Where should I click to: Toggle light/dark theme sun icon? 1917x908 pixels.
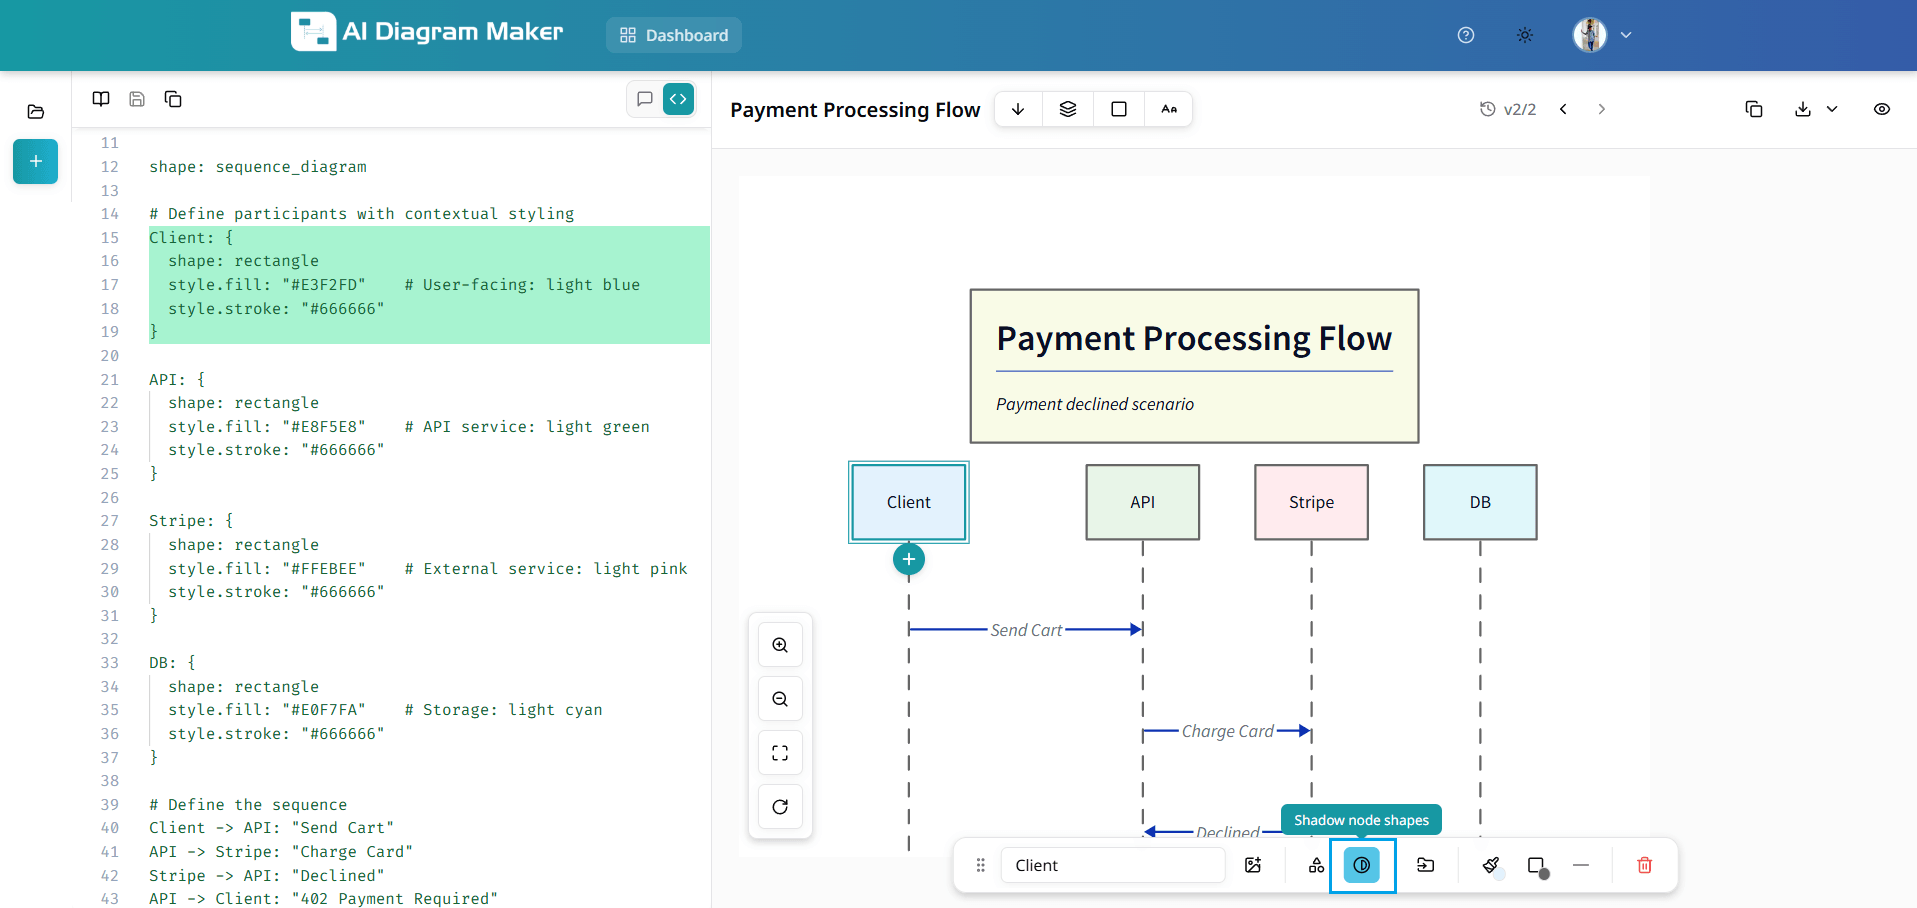pyautogui.click(x=1524, y=35)
